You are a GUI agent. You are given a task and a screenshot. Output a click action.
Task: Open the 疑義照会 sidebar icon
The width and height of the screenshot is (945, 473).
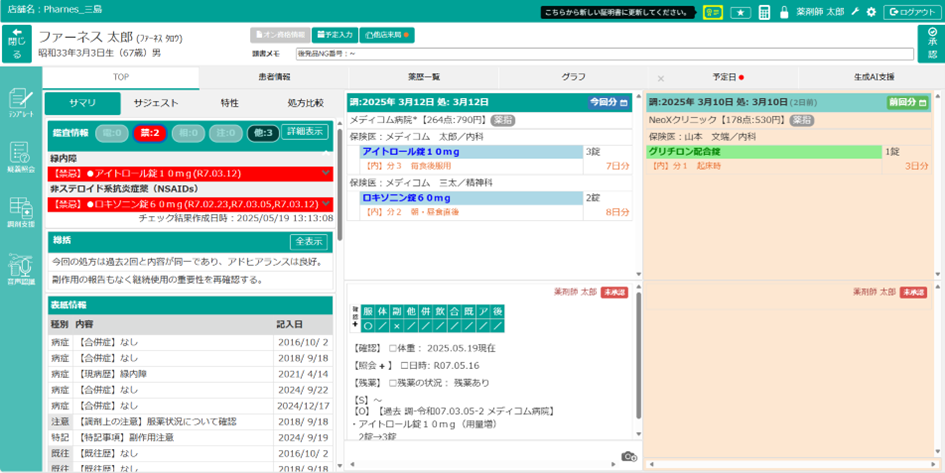pyautogui.click(x=20, y=155)
